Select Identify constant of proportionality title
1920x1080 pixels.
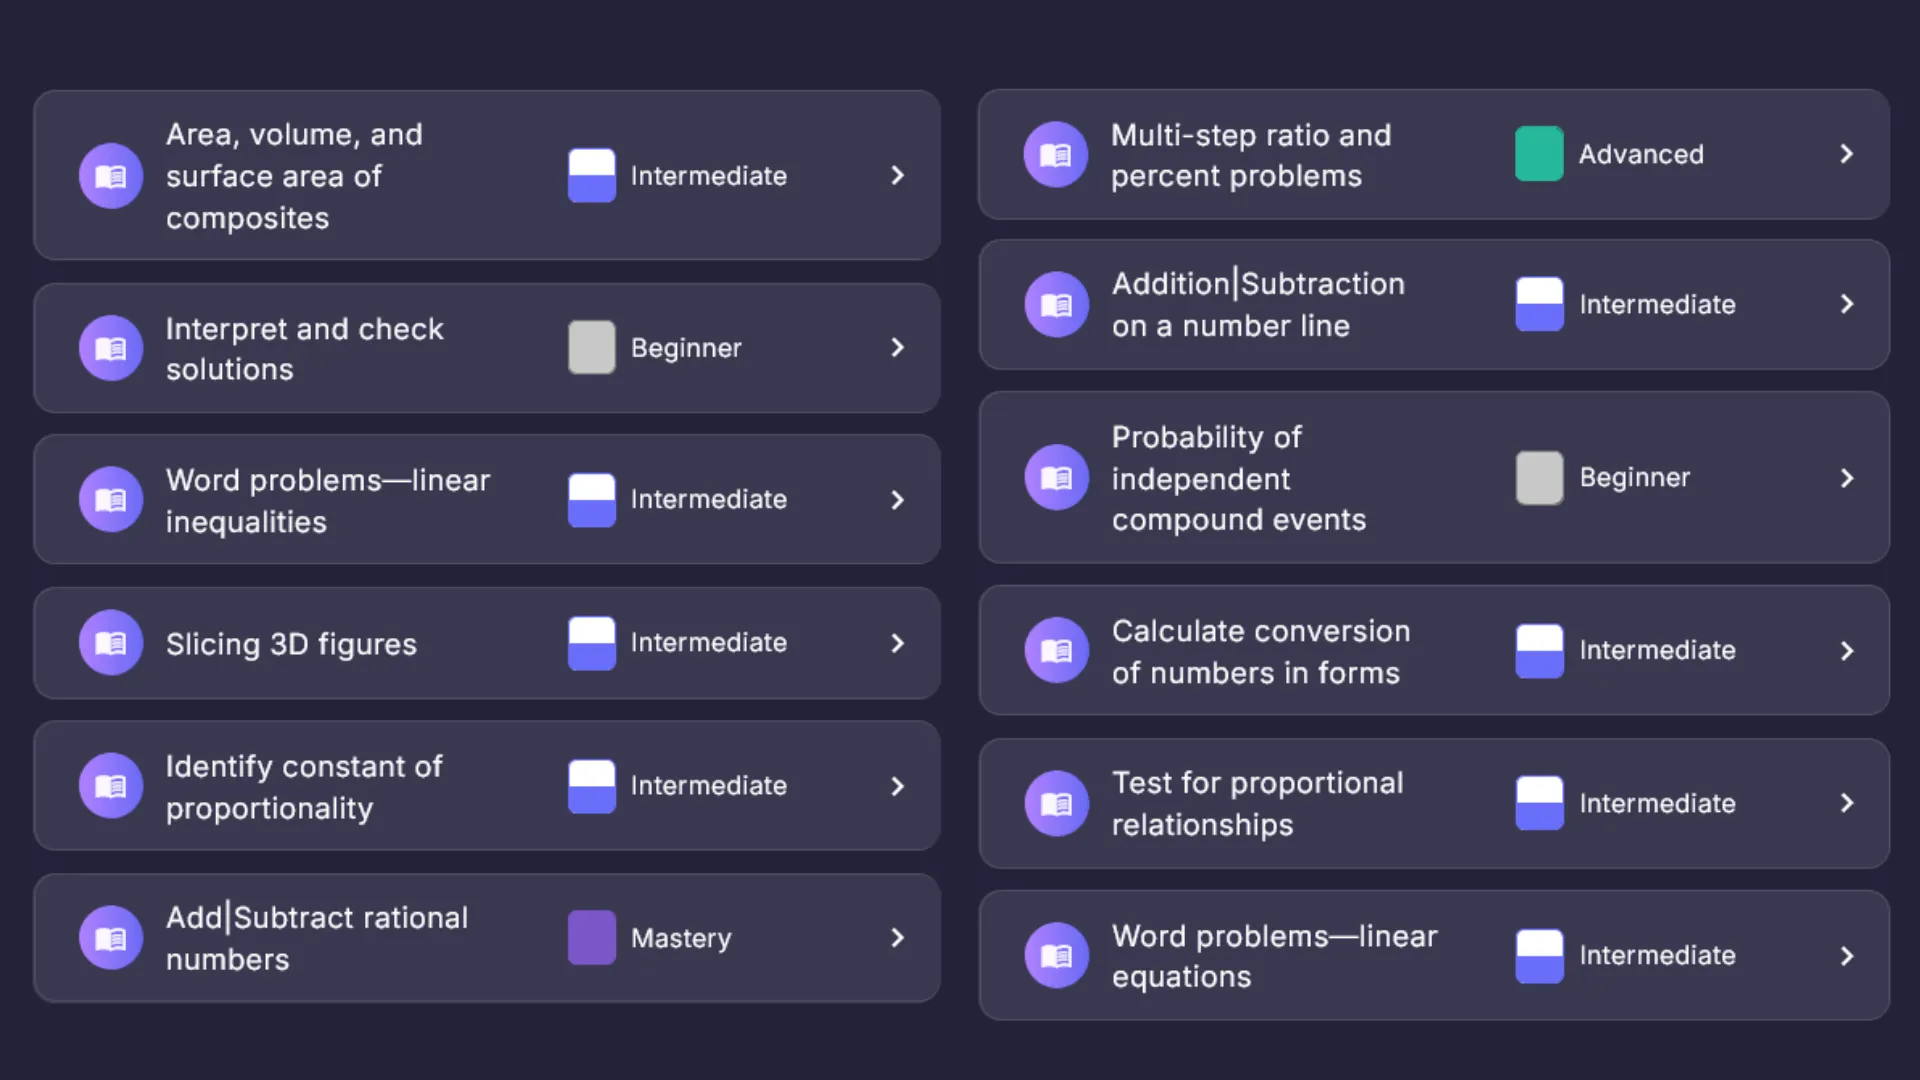pos(304,787)
